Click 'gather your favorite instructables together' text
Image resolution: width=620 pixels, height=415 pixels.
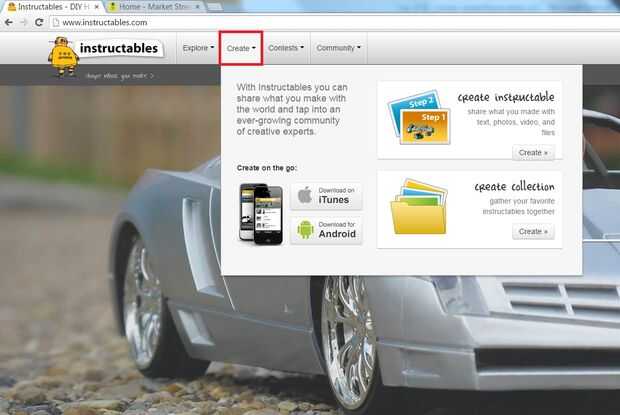[518, 206]
